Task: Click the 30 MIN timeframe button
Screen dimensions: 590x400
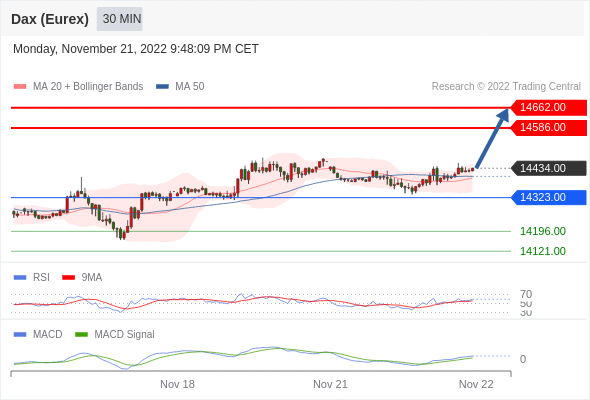Action: [x=120, y=19]
